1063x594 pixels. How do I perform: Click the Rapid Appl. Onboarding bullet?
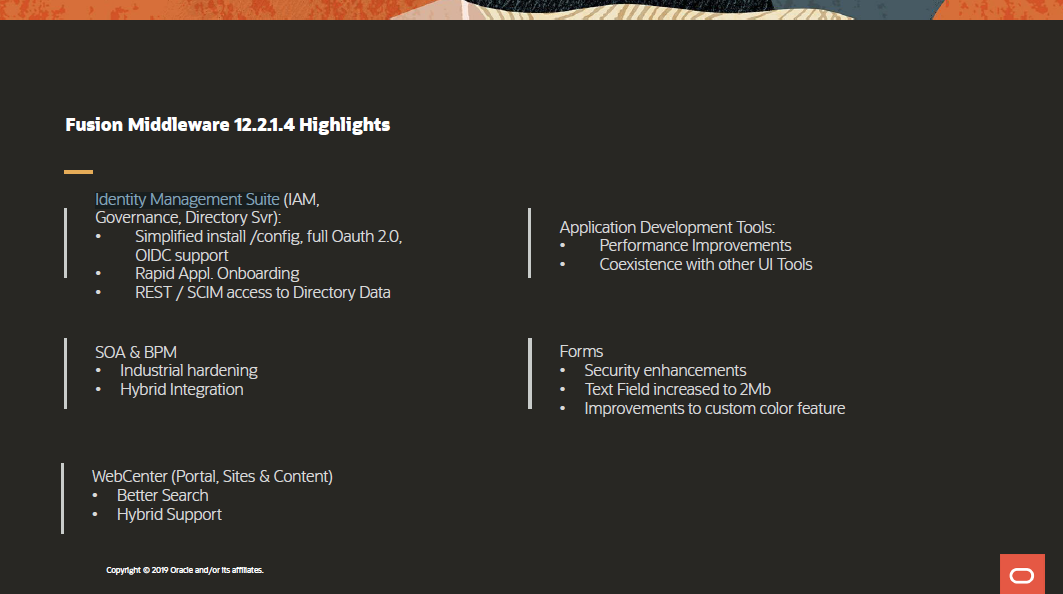217,273
